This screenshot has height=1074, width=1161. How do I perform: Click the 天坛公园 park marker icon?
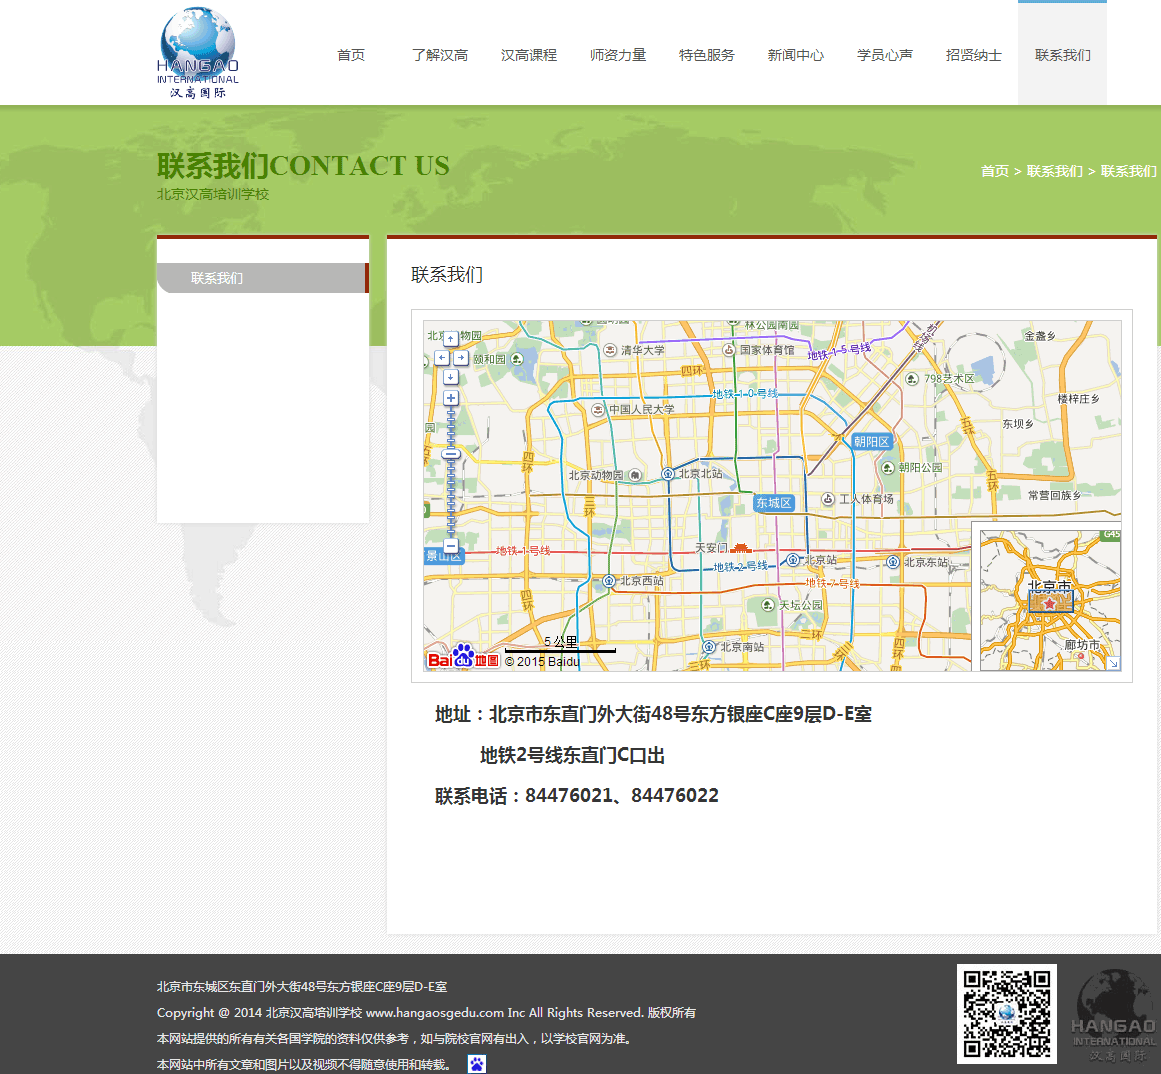coord(769,605)
